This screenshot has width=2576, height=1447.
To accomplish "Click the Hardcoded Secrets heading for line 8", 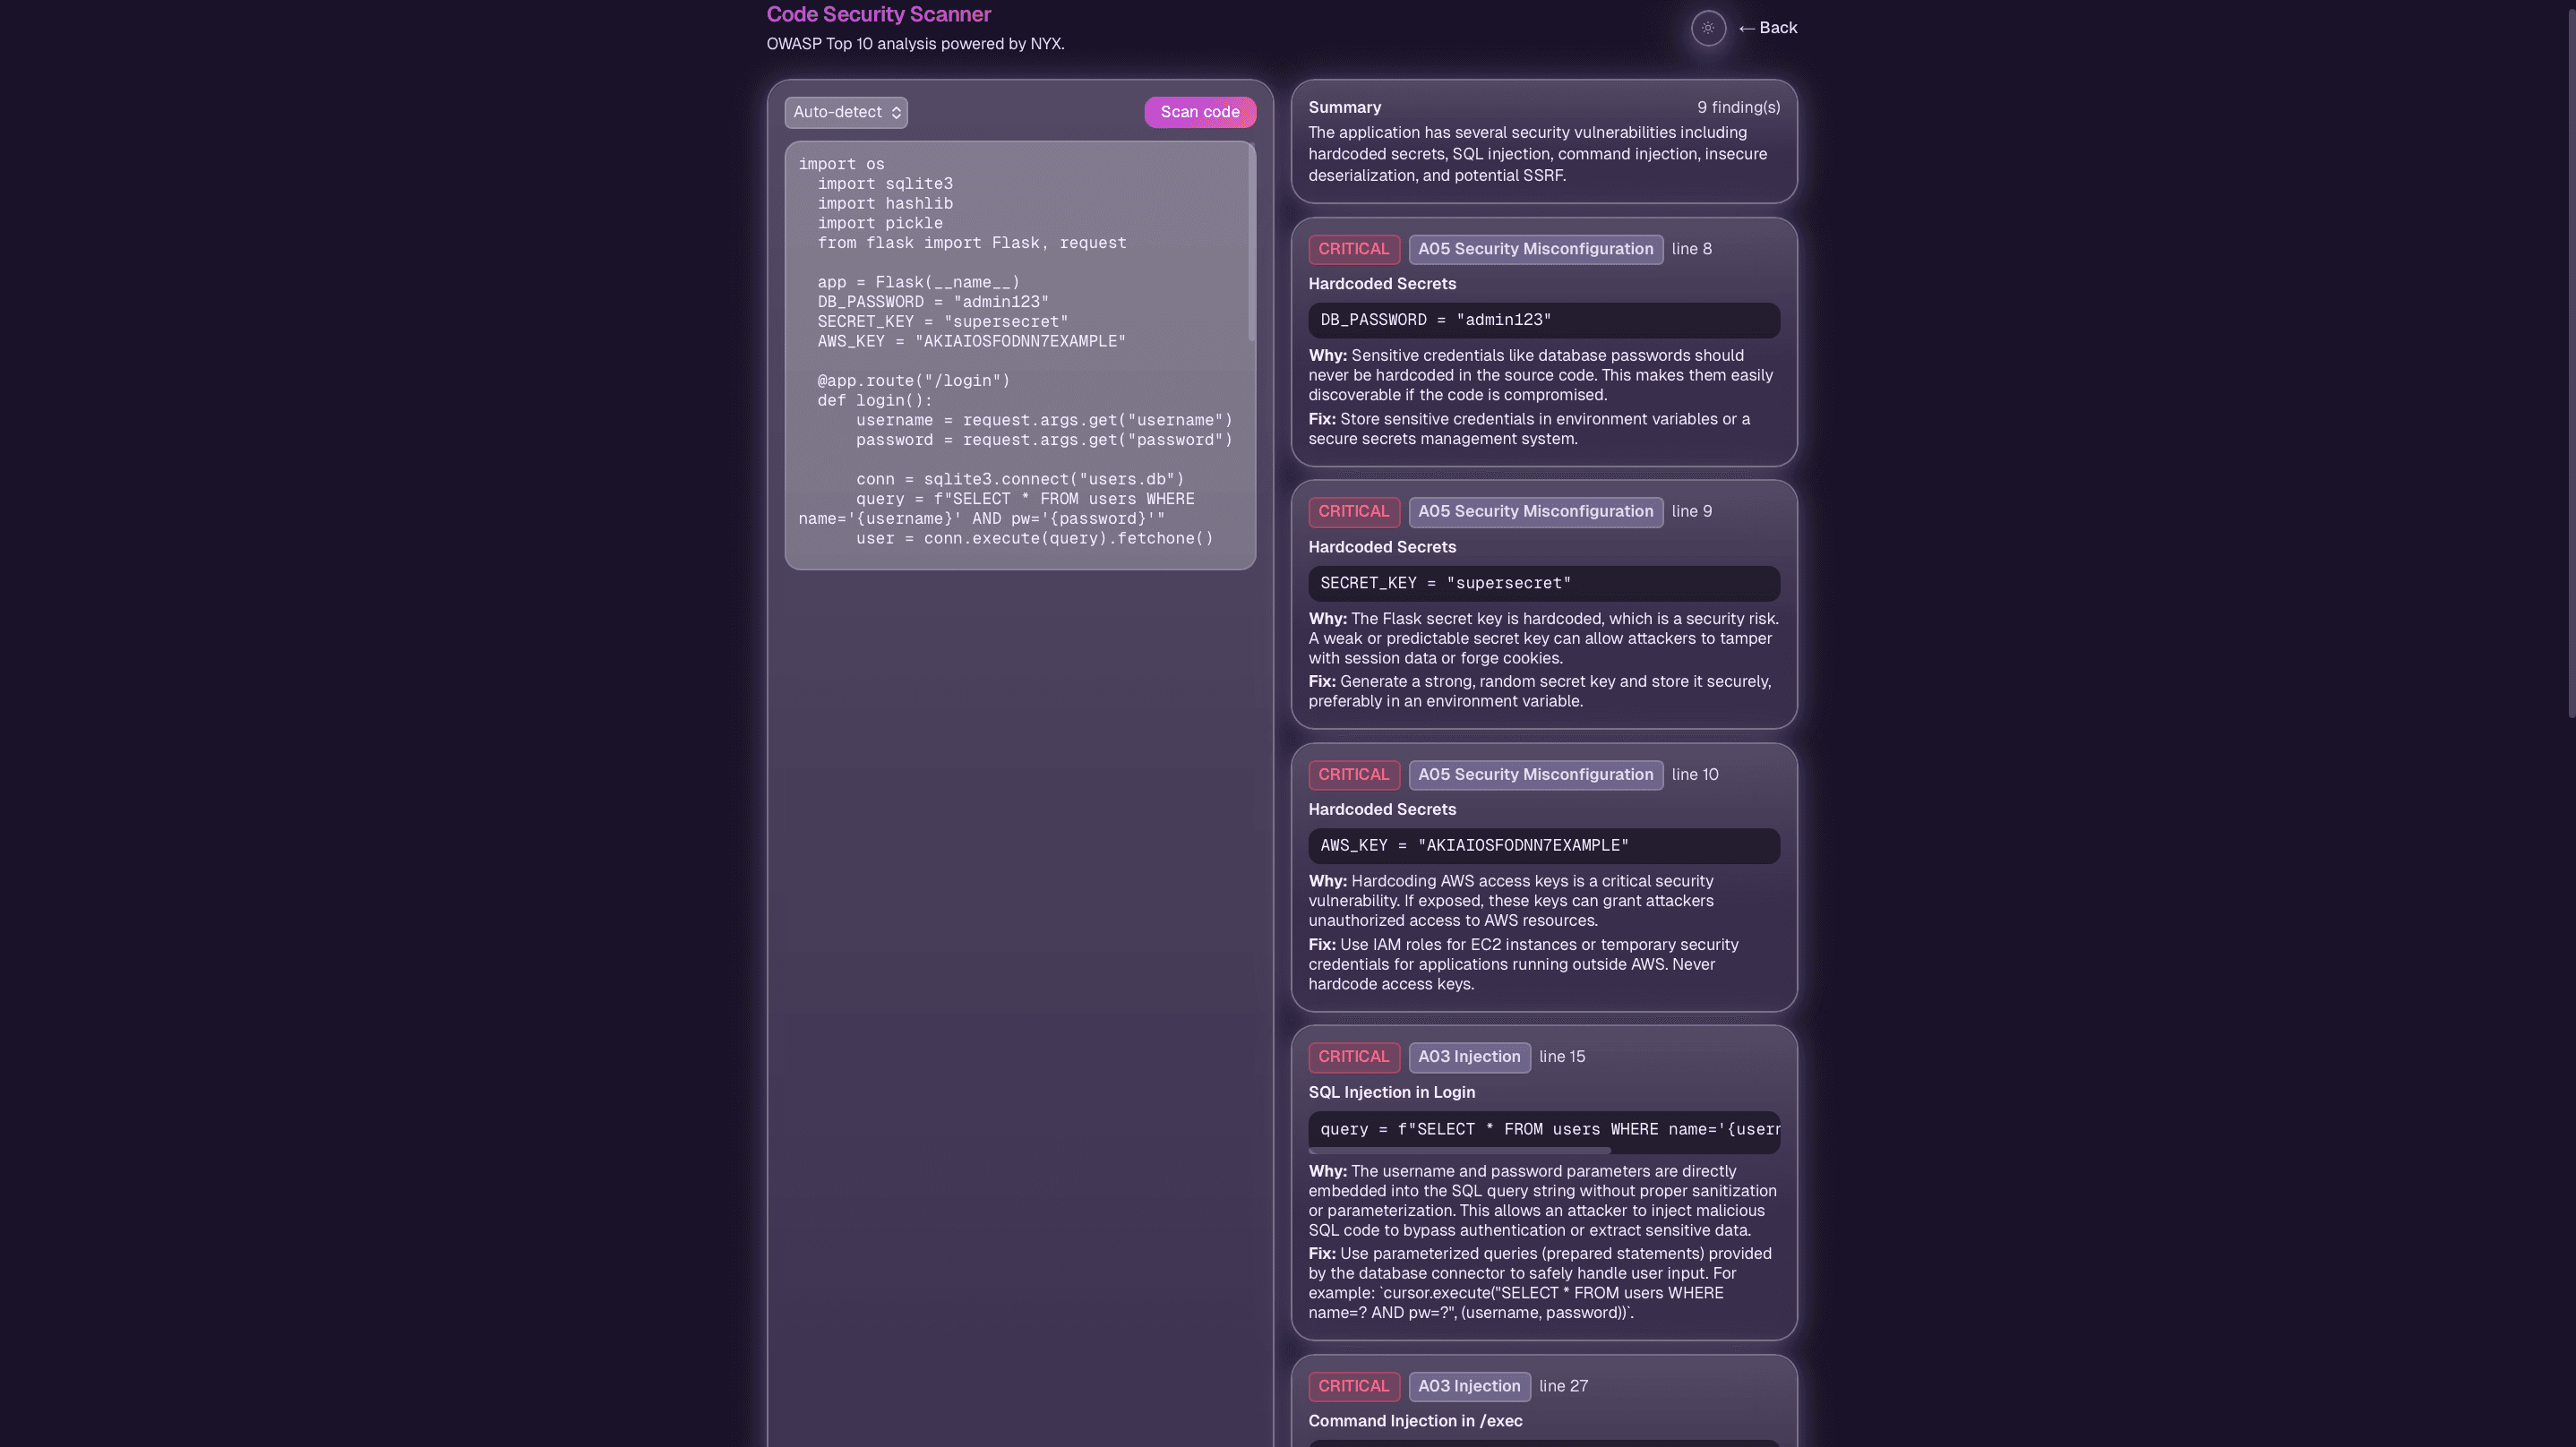I will click(1382, 284).
